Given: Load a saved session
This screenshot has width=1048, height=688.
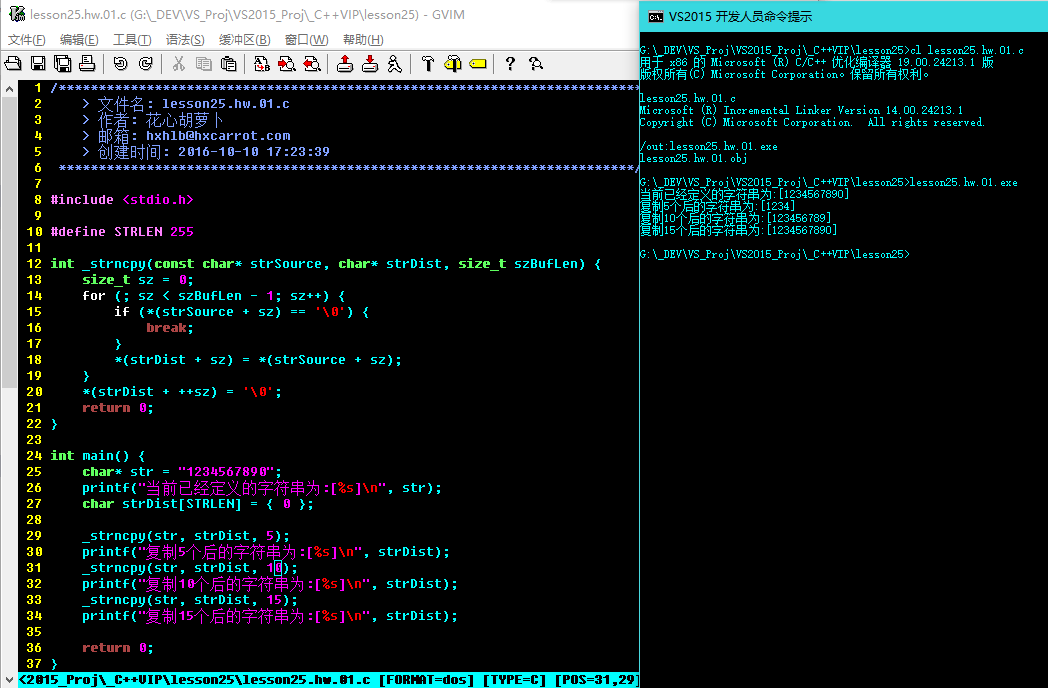Looking at the screenshot, I should pyautogui.click(x=344, y=64).
